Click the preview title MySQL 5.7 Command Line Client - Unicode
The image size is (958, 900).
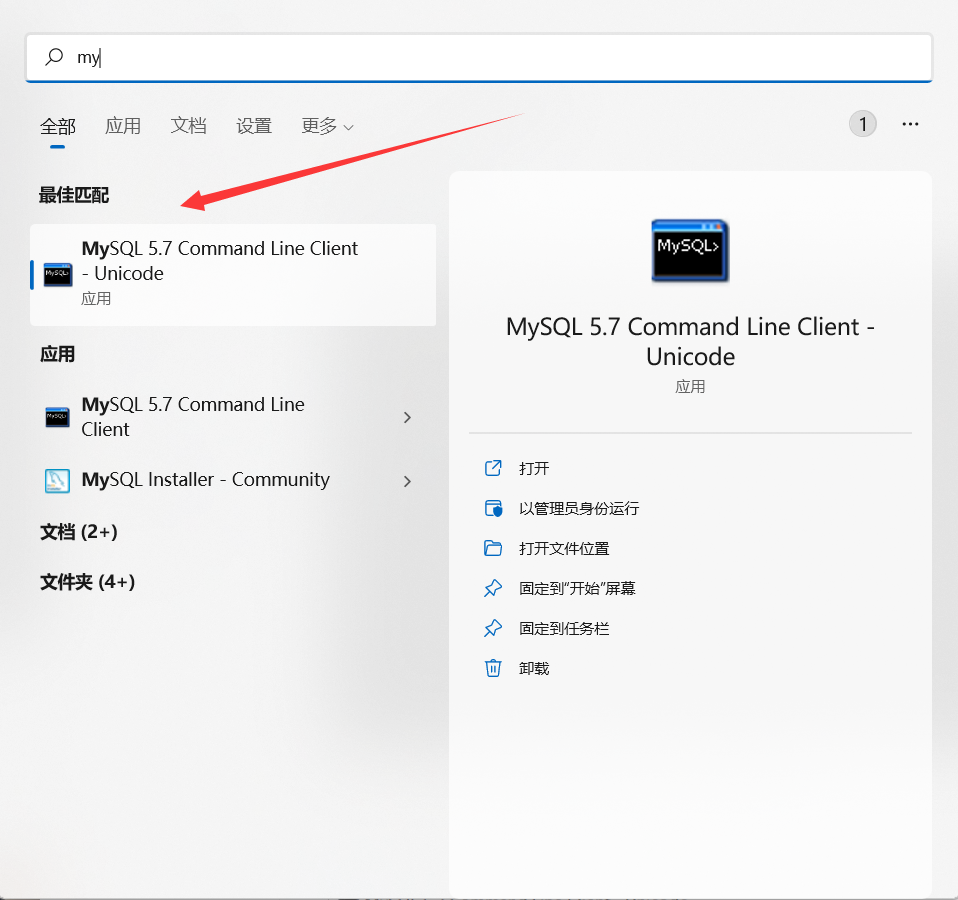(690, 341)
